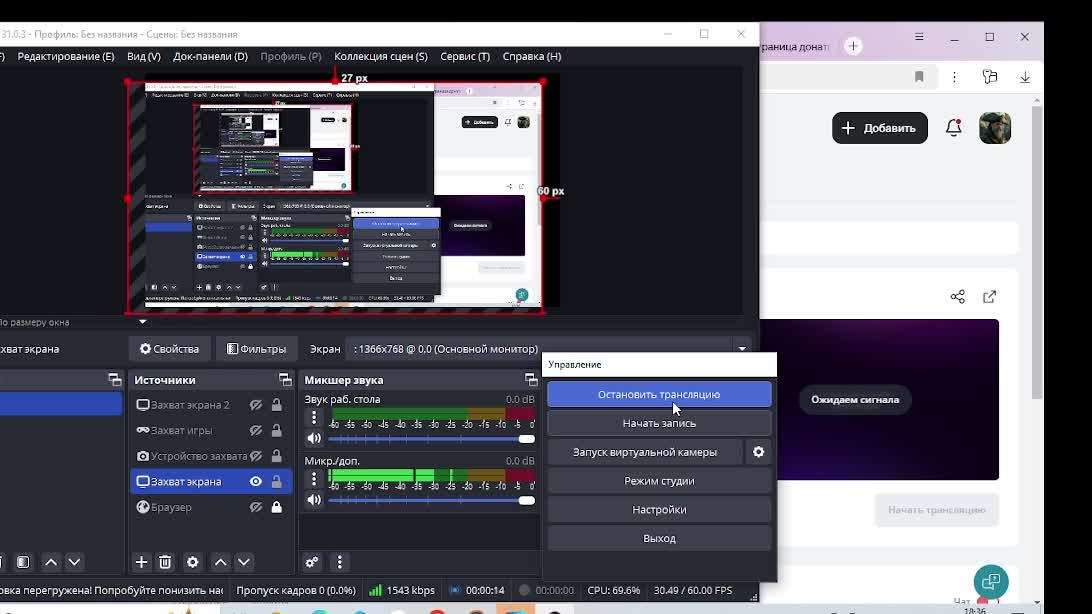Screen dimensions: 1092x614
Task: Click the share icon above stream preview
Action: [x=958, y=297]
